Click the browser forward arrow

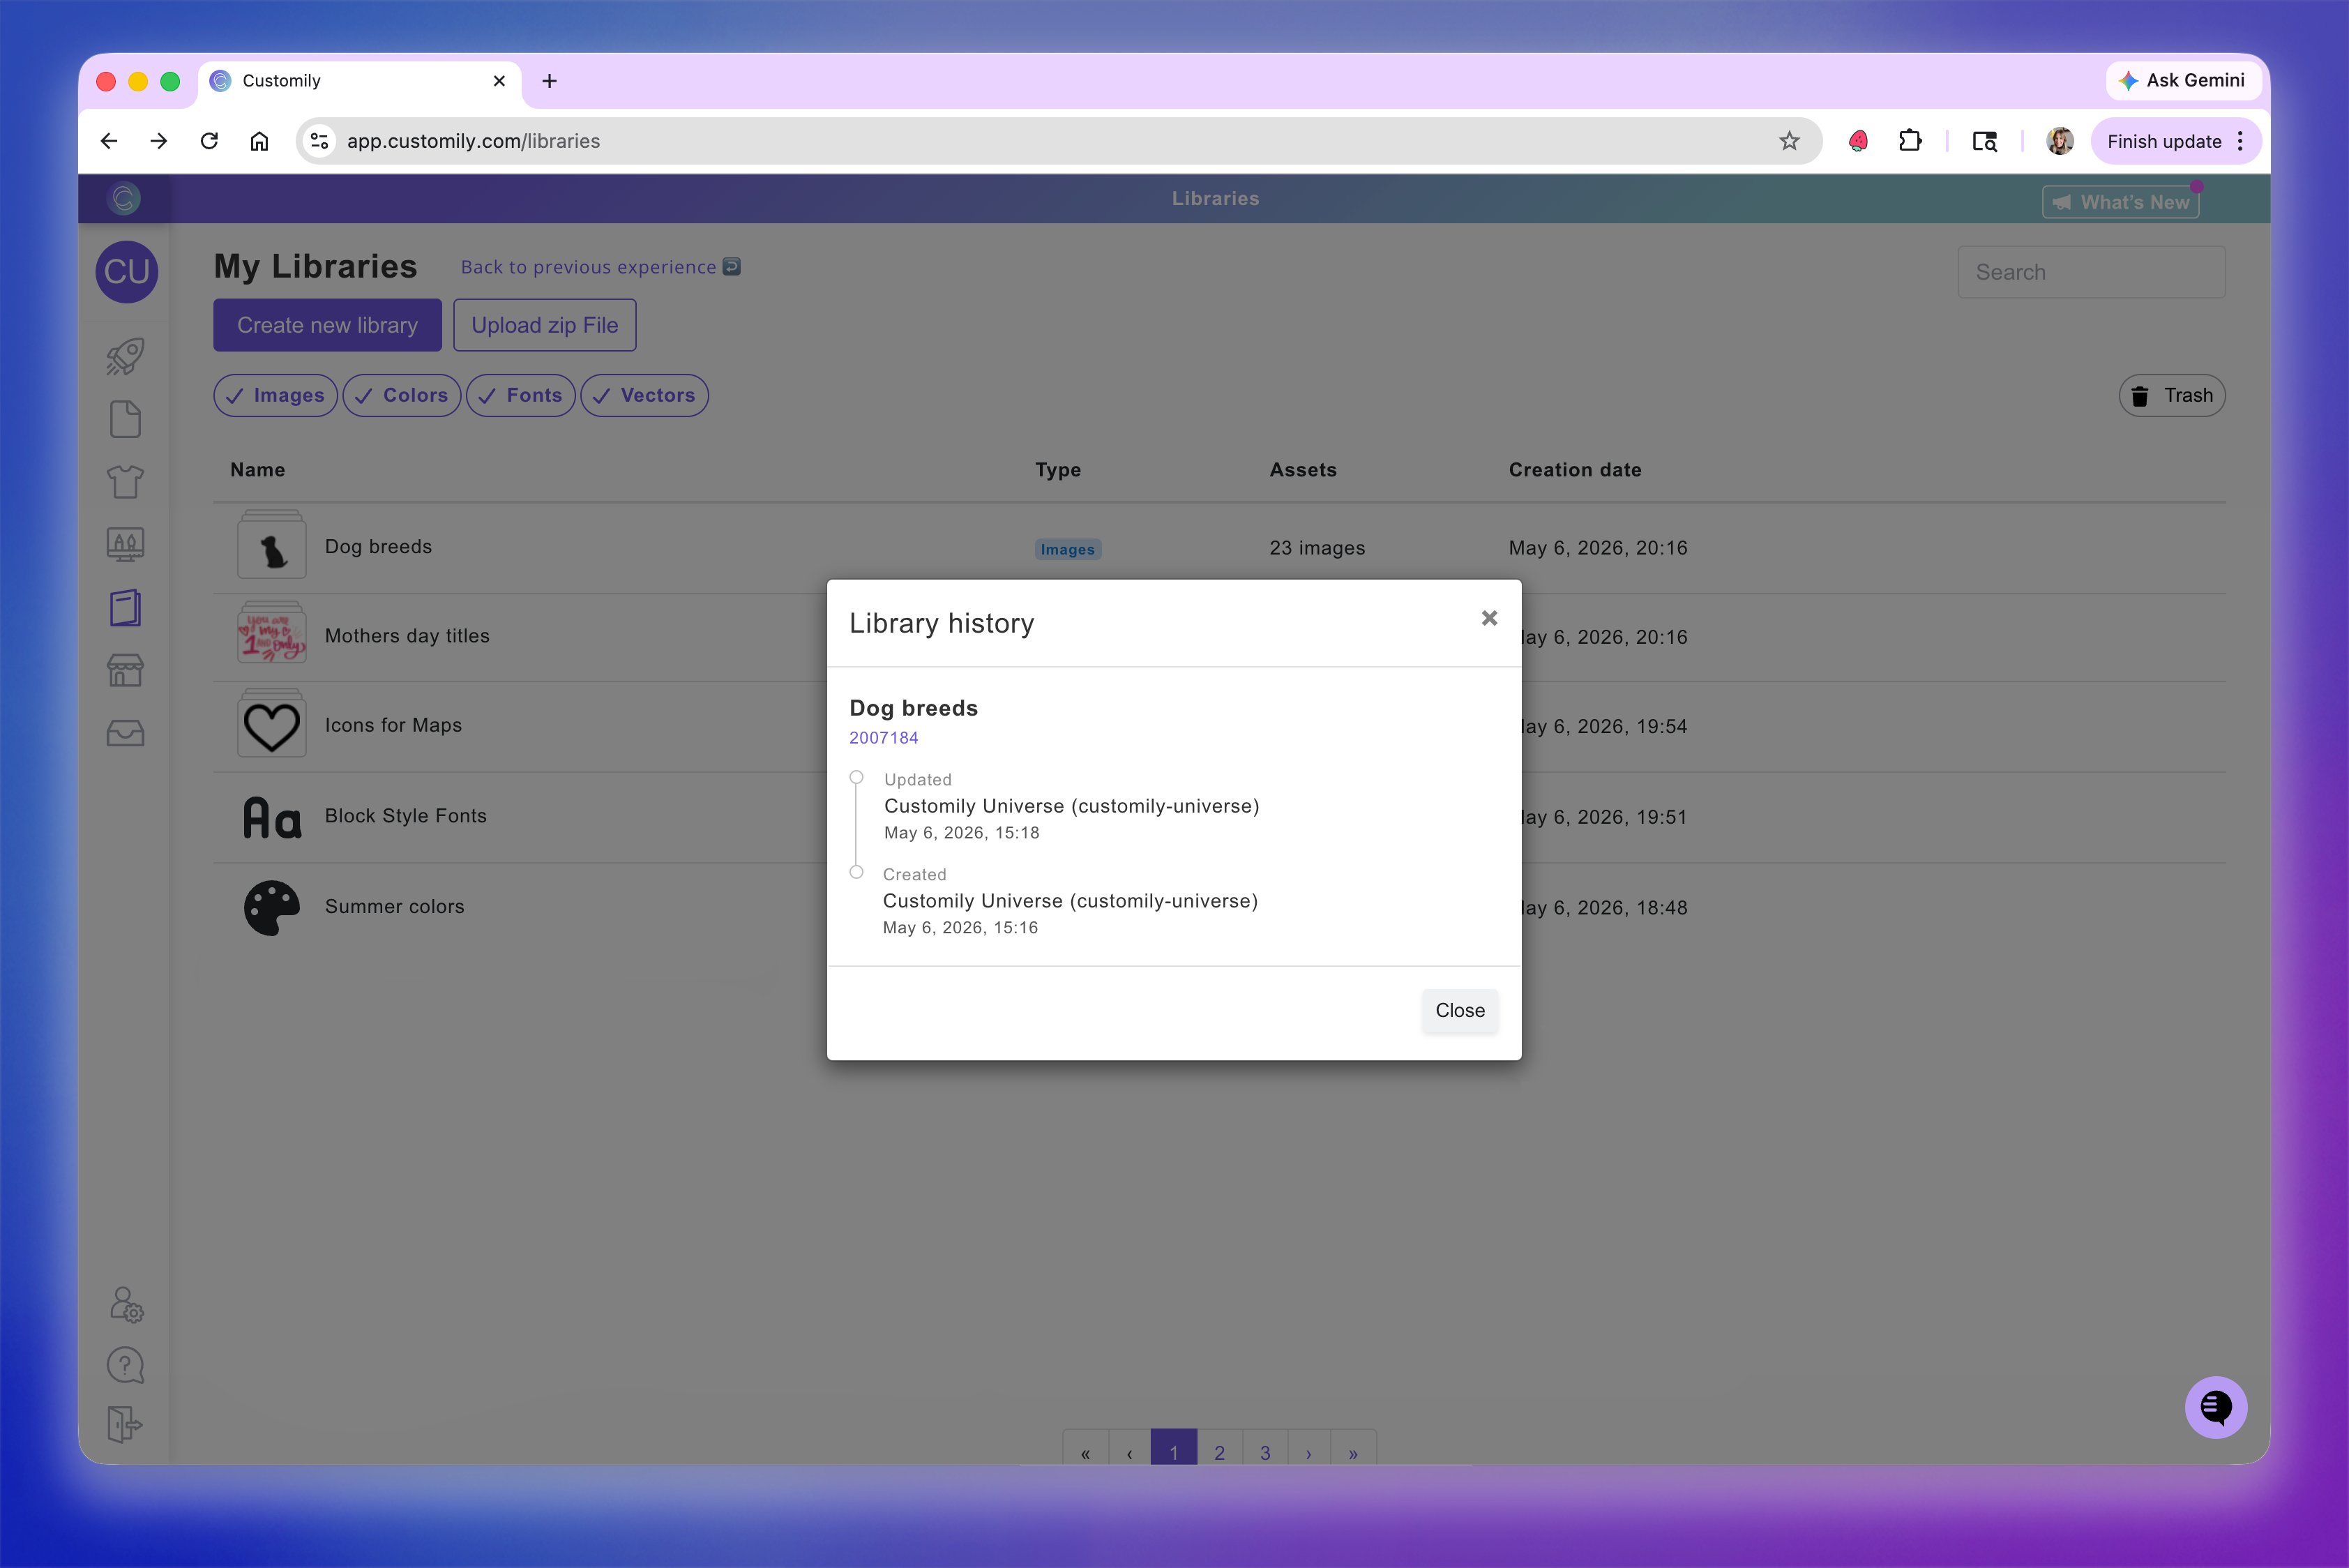(x=159, y=141)
